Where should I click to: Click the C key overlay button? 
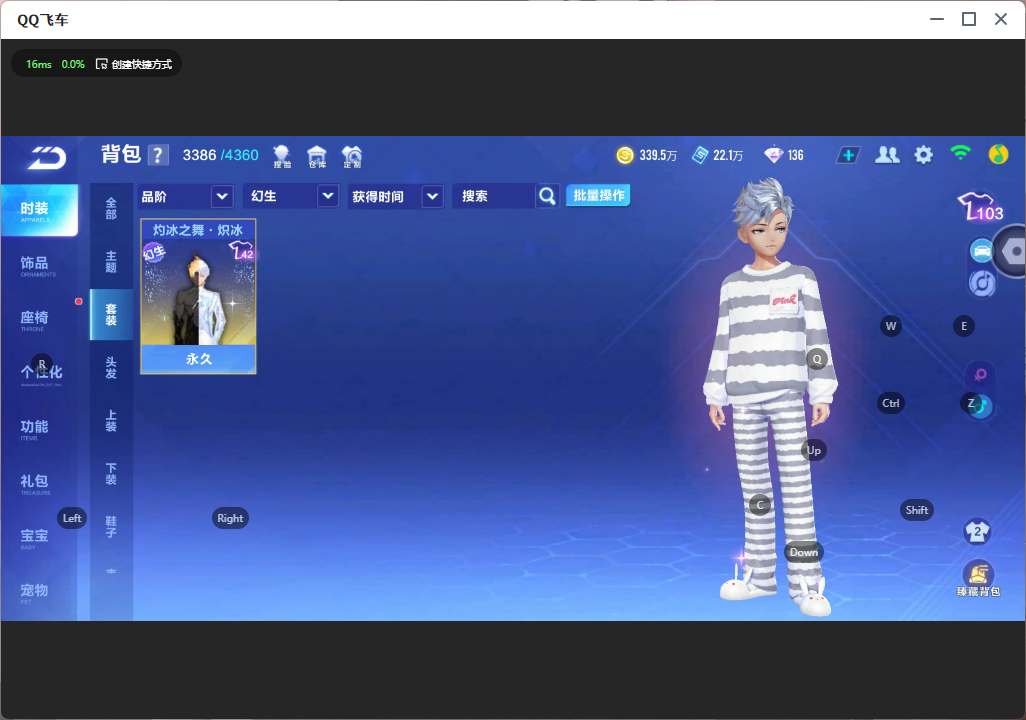pyautogui.click(x=760, y=505)
